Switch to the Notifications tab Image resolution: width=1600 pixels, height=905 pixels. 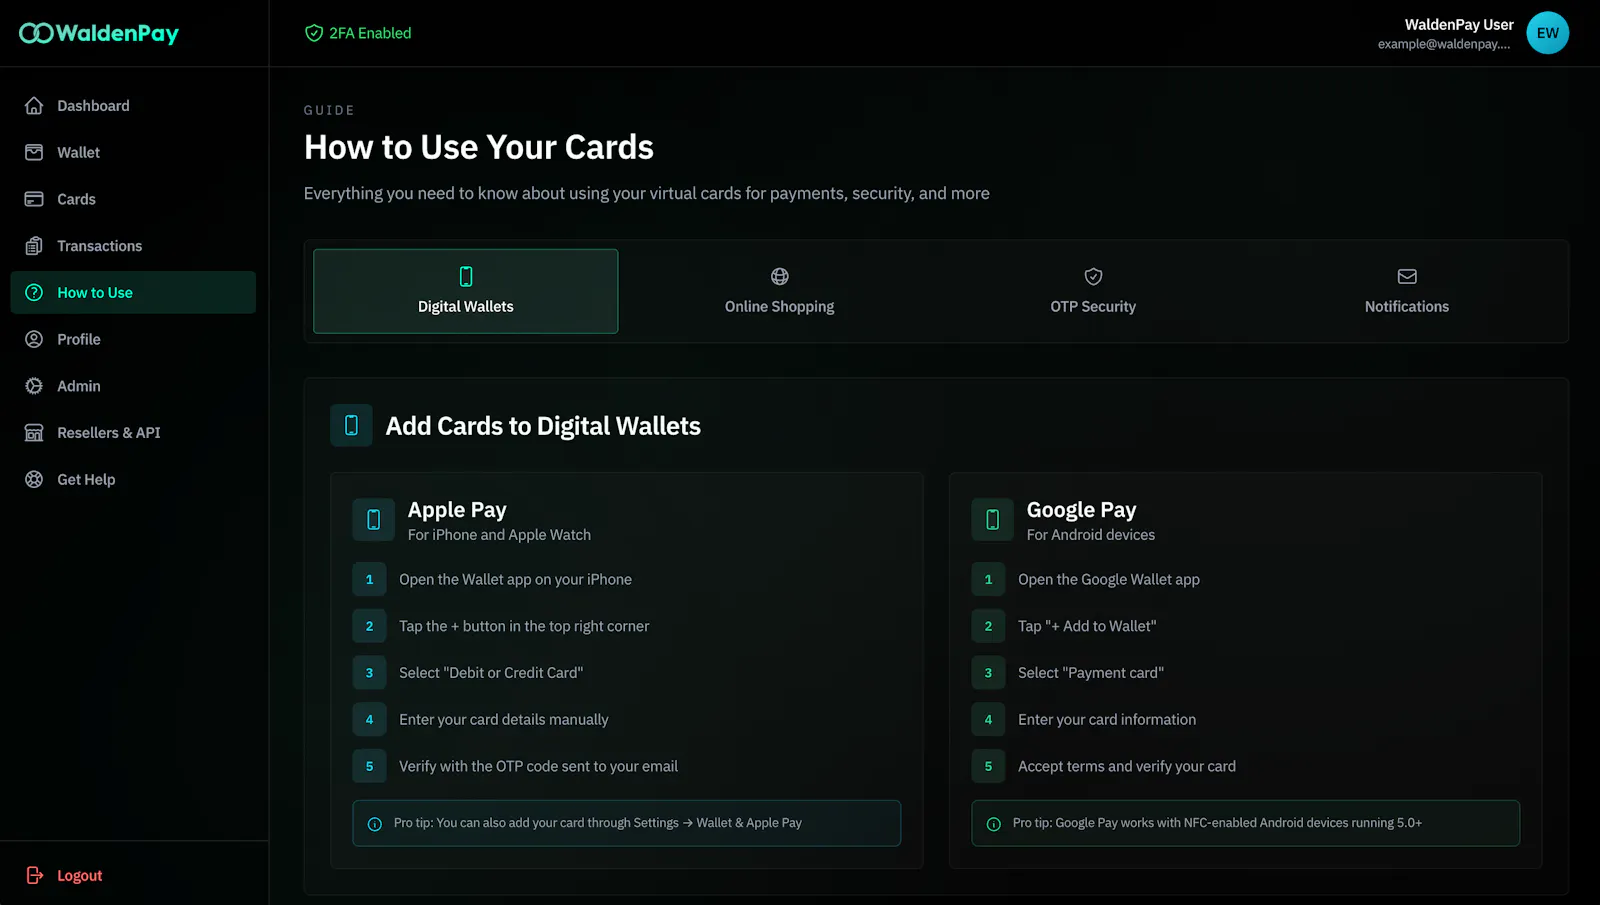(1407, 291)
